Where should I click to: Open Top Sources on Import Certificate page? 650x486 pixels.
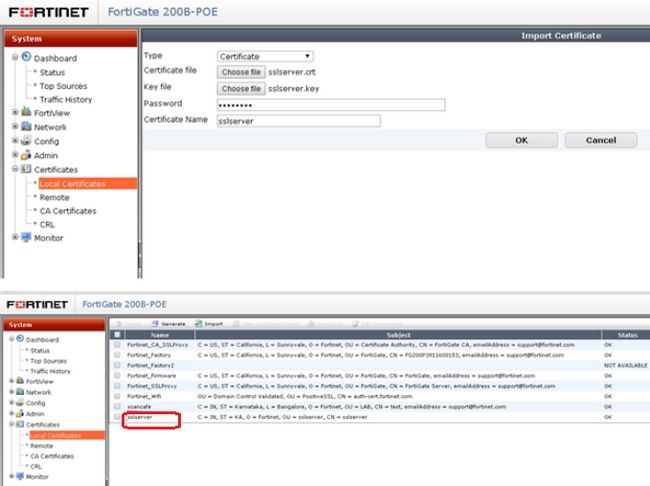pos(63,86)
